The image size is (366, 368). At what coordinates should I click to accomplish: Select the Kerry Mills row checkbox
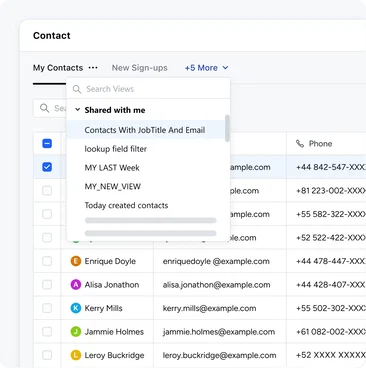[47, 308]
